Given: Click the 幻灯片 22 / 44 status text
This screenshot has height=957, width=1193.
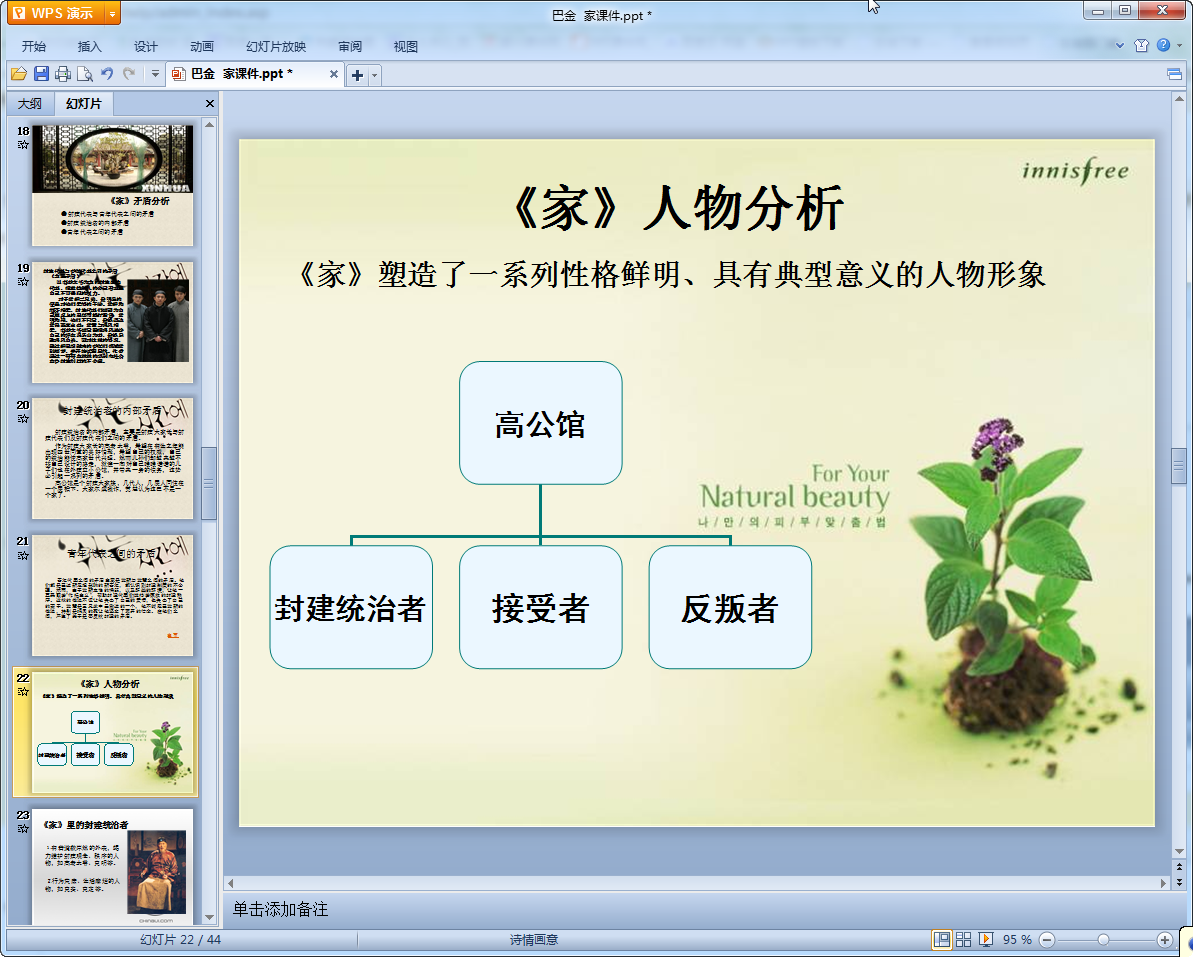Looking at the screenshot, I should pyautogui.click(x=180, y=940).
